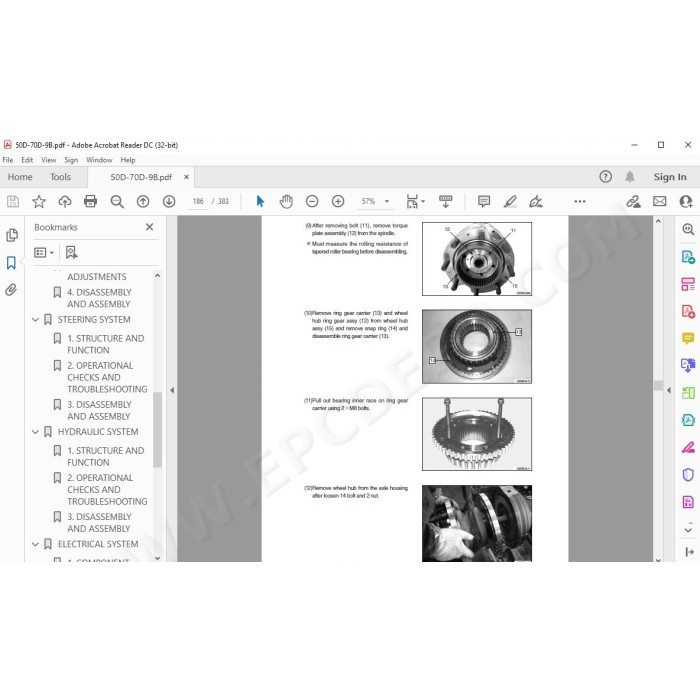This screenshot has height=700, width=700.
Task: Select the highlight text pen tool
Action: (x=510, y=201)
